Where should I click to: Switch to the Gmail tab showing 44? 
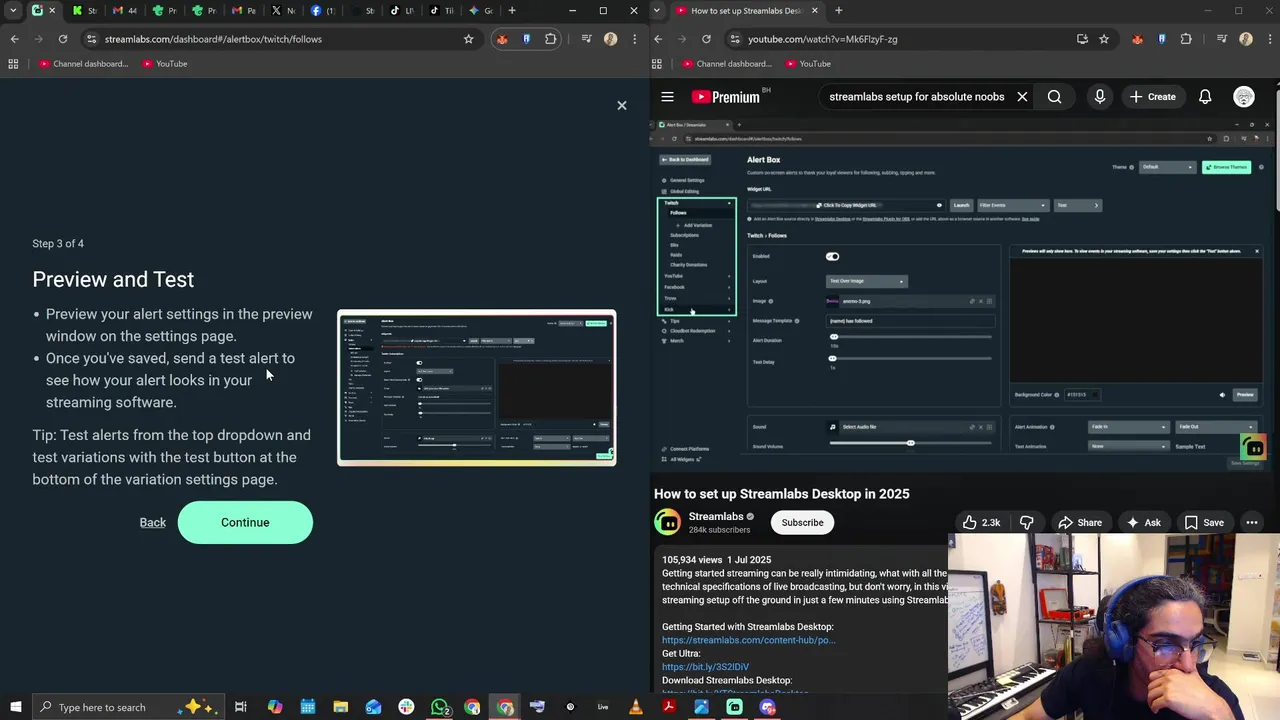[124, 11]
